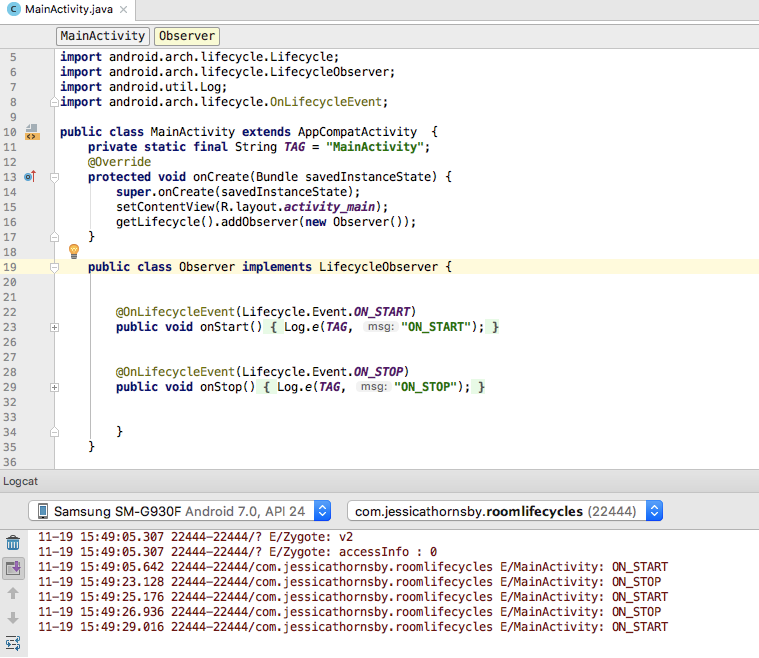
Task: Click the MainActivity breadcrumb
Action: point(102,36)
